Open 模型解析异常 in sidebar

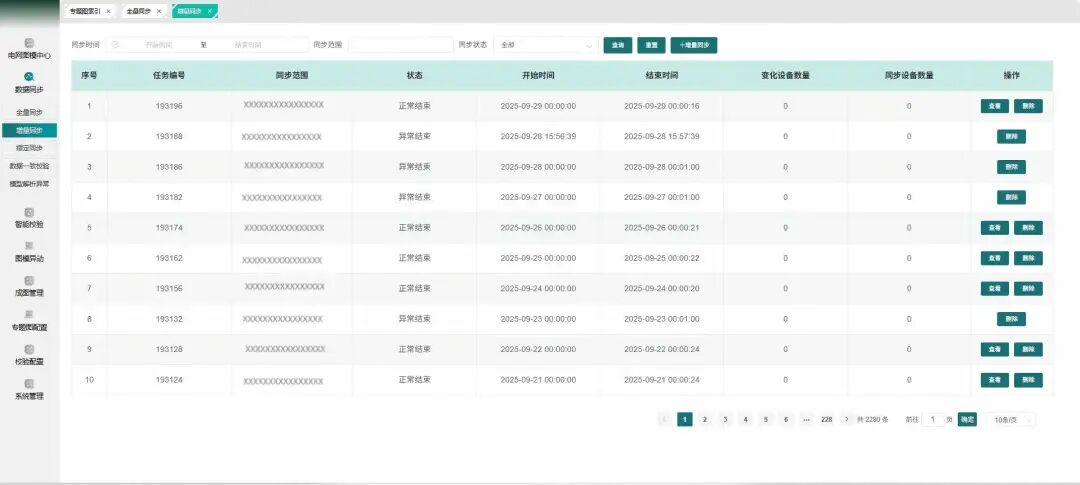pyautogui.click(x=29, y=184)
